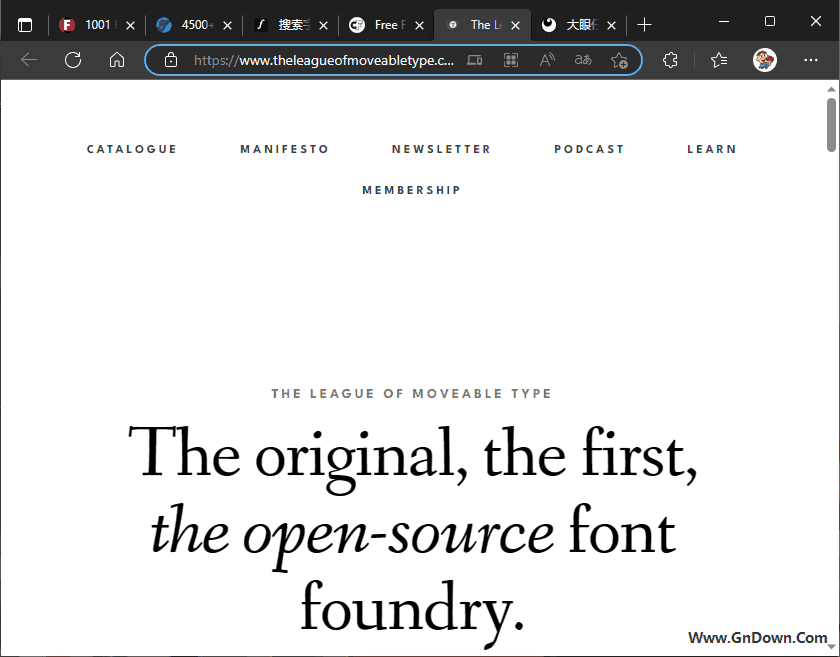Add this page to favorites
840x657 pixels.
(619, 60)
